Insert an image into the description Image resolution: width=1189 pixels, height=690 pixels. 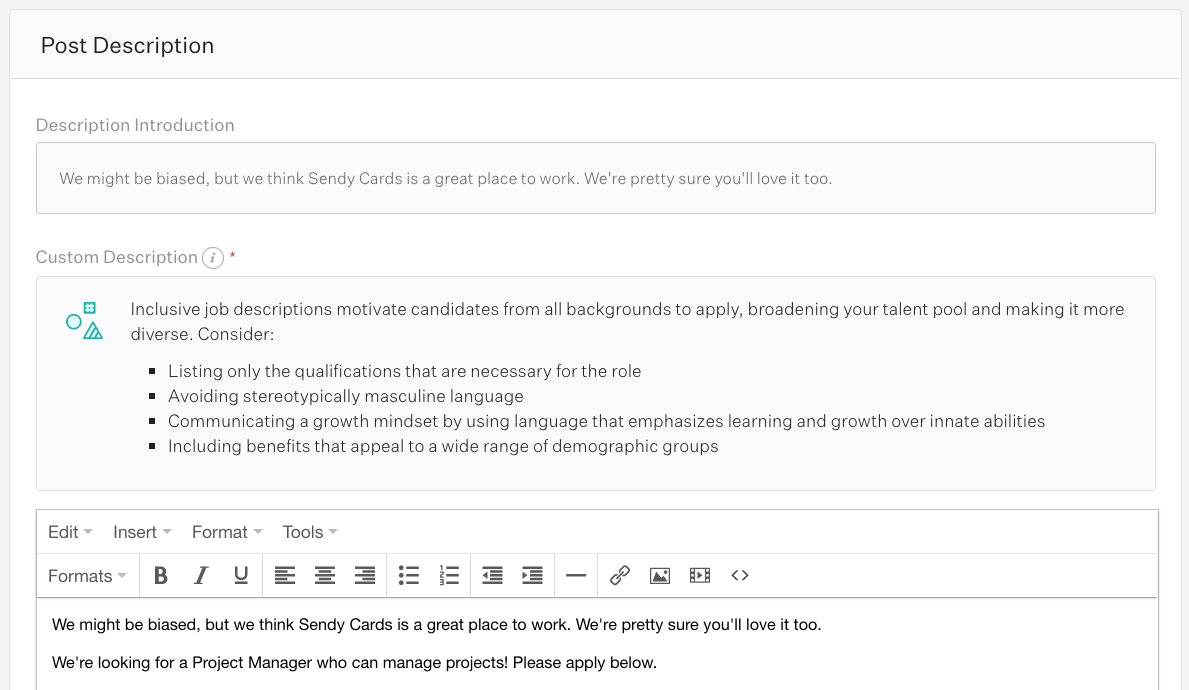660,575
